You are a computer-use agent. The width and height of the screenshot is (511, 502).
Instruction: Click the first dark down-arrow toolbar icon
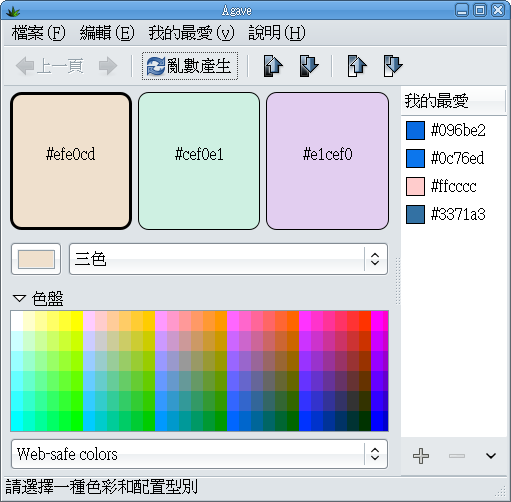[x=309, y=66]
